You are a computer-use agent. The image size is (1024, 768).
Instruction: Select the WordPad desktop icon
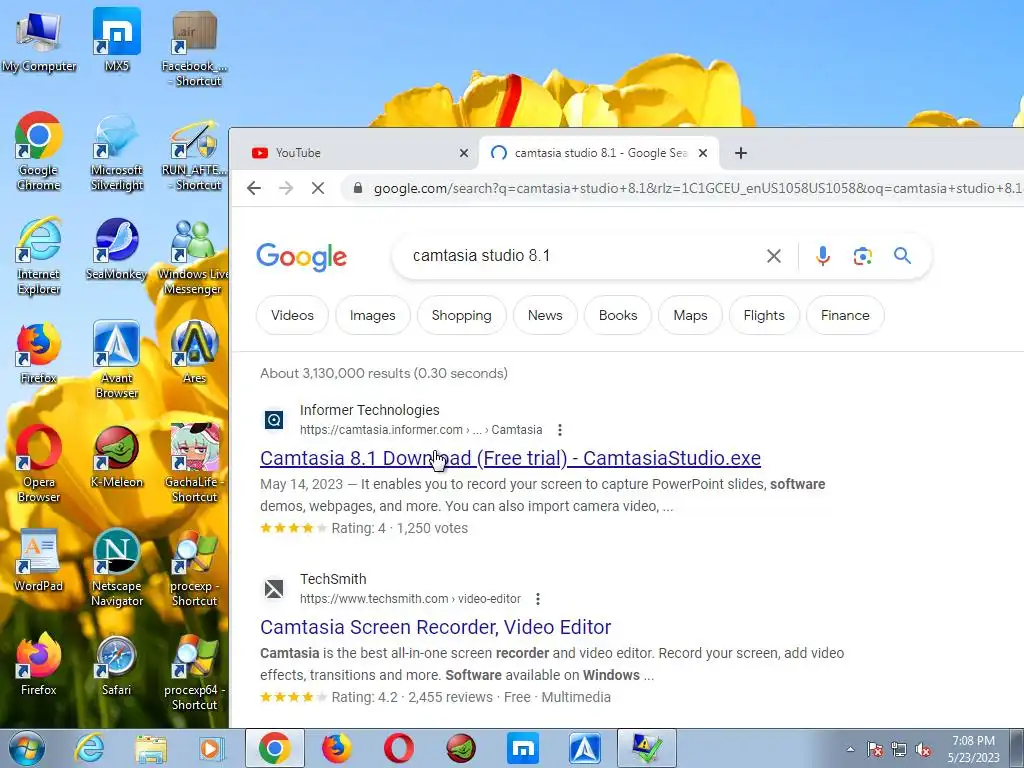pos(39,560)
